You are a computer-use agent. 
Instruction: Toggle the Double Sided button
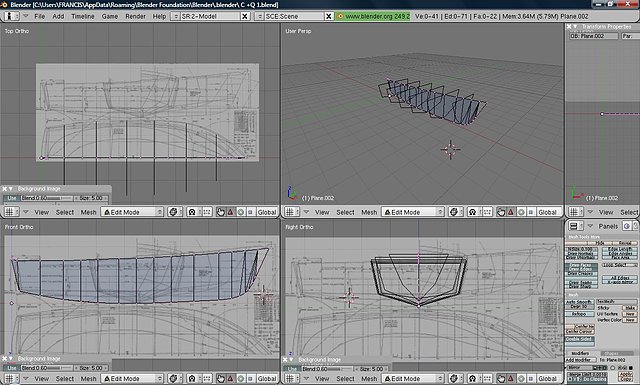[x=579, y=340]
